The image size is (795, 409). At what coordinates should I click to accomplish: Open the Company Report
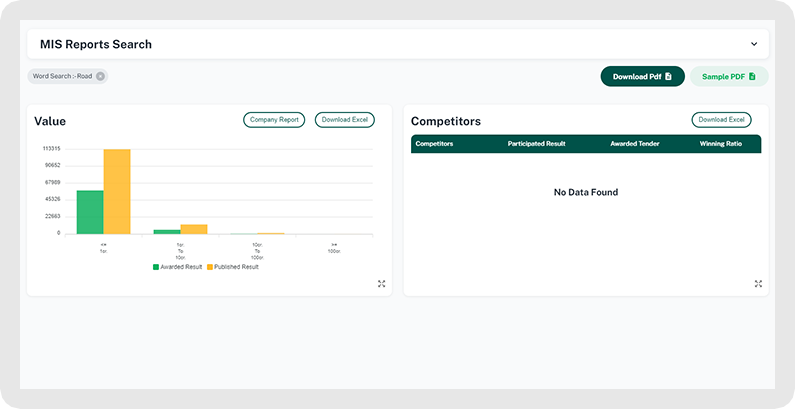[274, 120]
